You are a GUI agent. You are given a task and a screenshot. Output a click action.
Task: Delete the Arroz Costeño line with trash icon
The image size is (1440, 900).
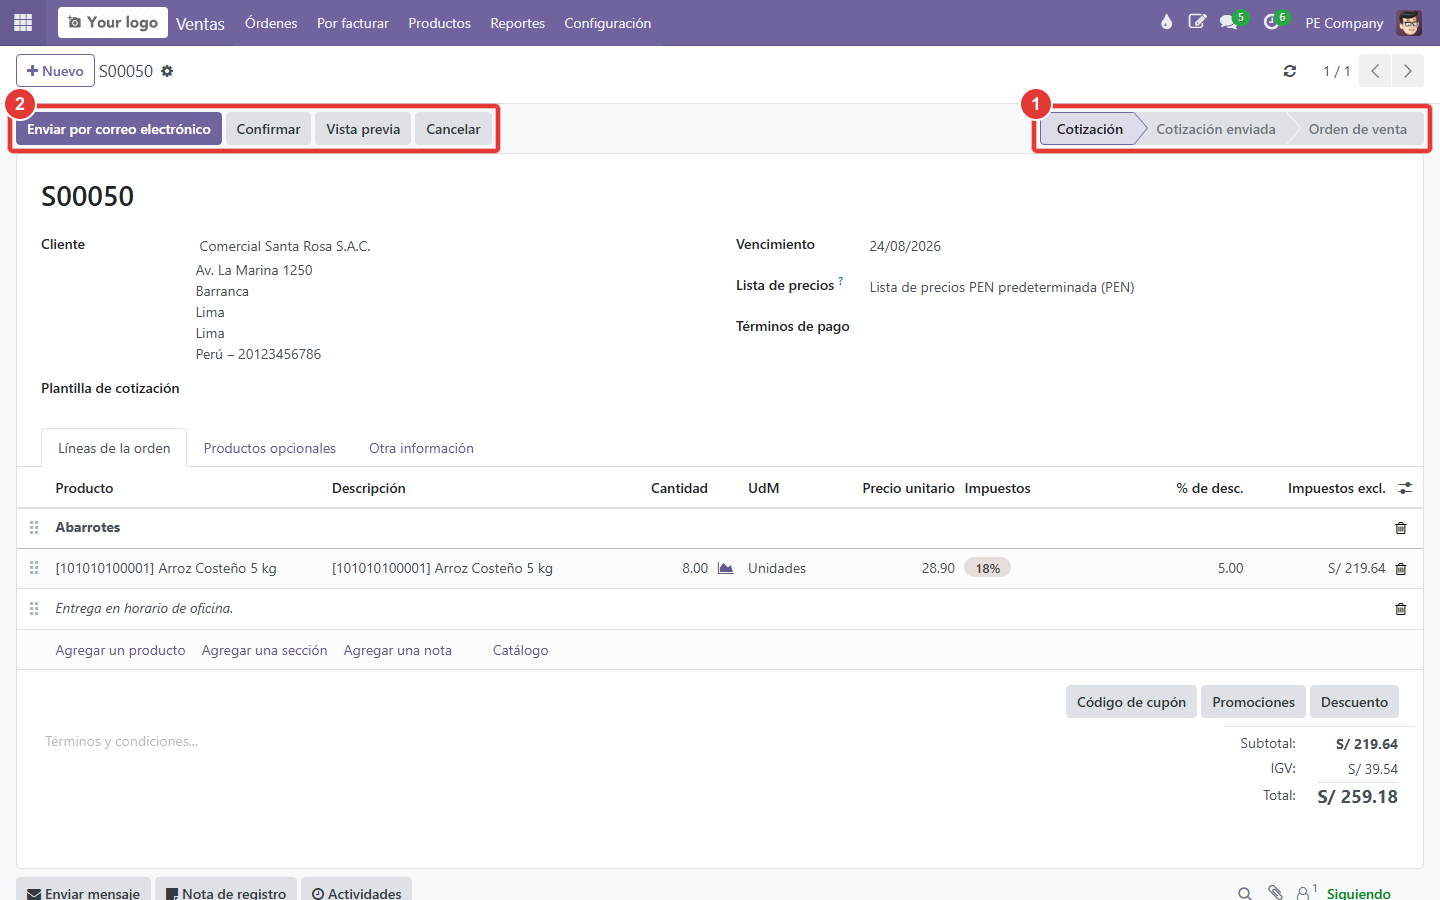coord(1400,569)
